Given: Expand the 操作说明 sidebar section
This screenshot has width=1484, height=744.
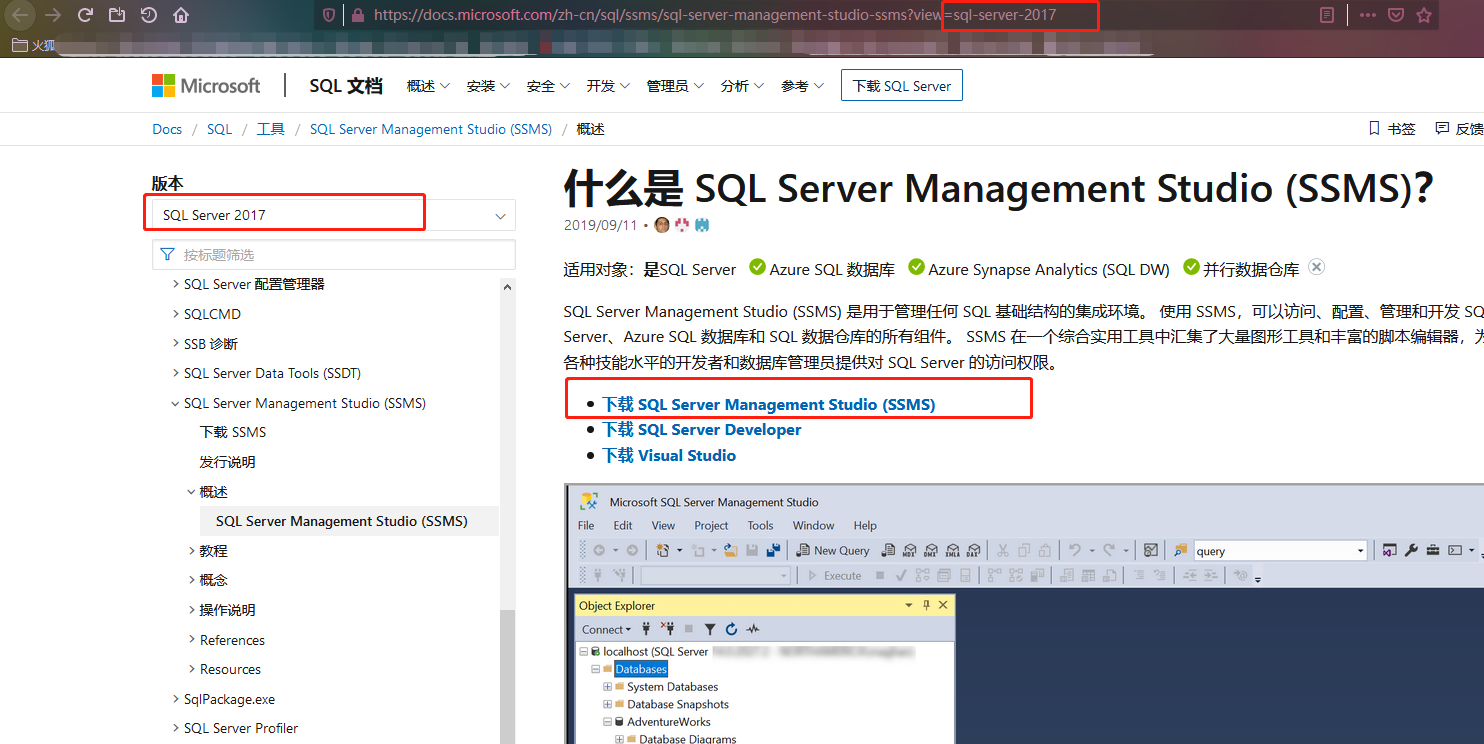Looking at the screenshot, I should point(192,610).
